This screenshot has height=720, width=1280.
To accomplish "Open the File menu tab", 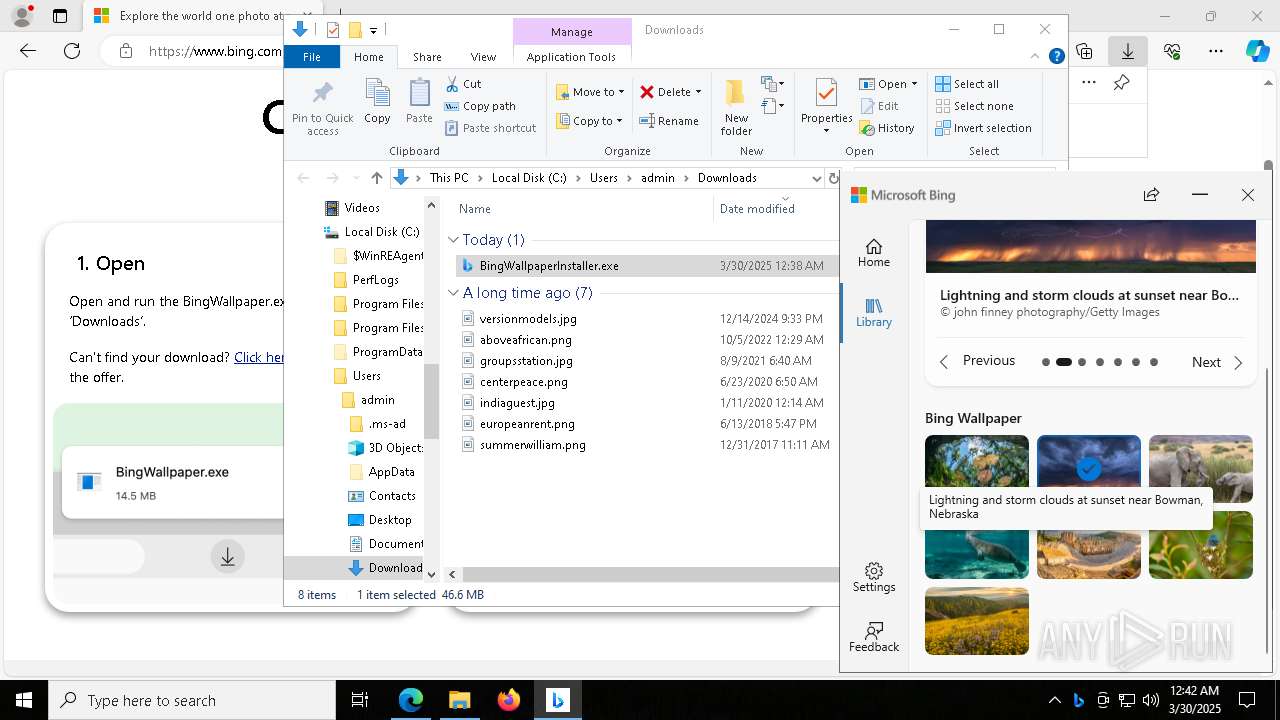I will 312,57.
